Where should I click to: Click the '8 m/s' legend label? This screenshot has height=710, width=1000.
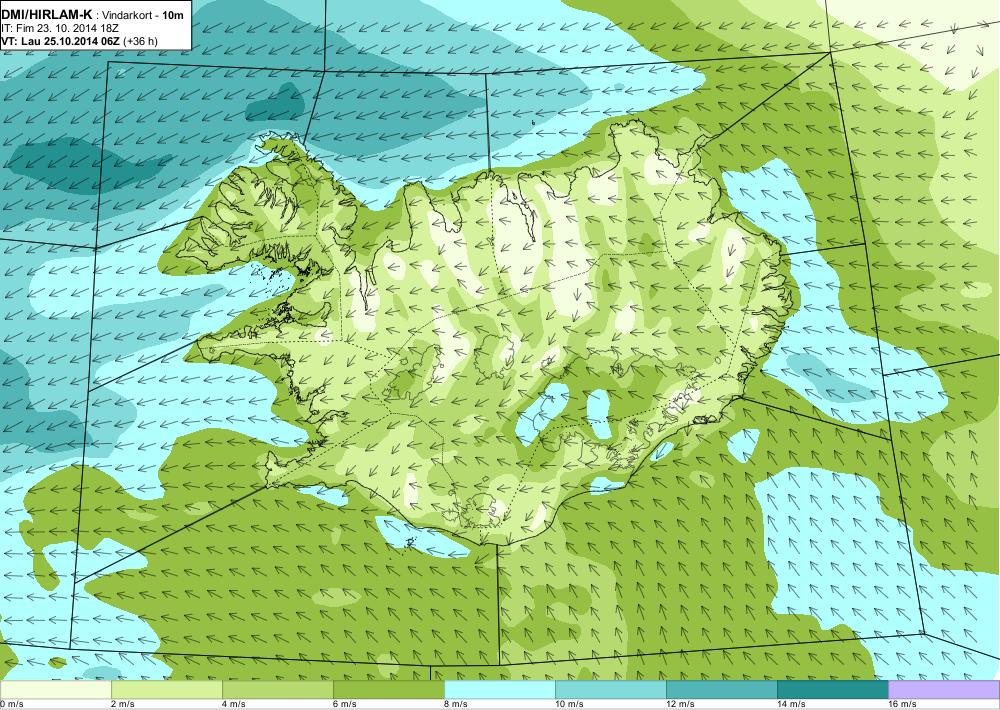456,704
